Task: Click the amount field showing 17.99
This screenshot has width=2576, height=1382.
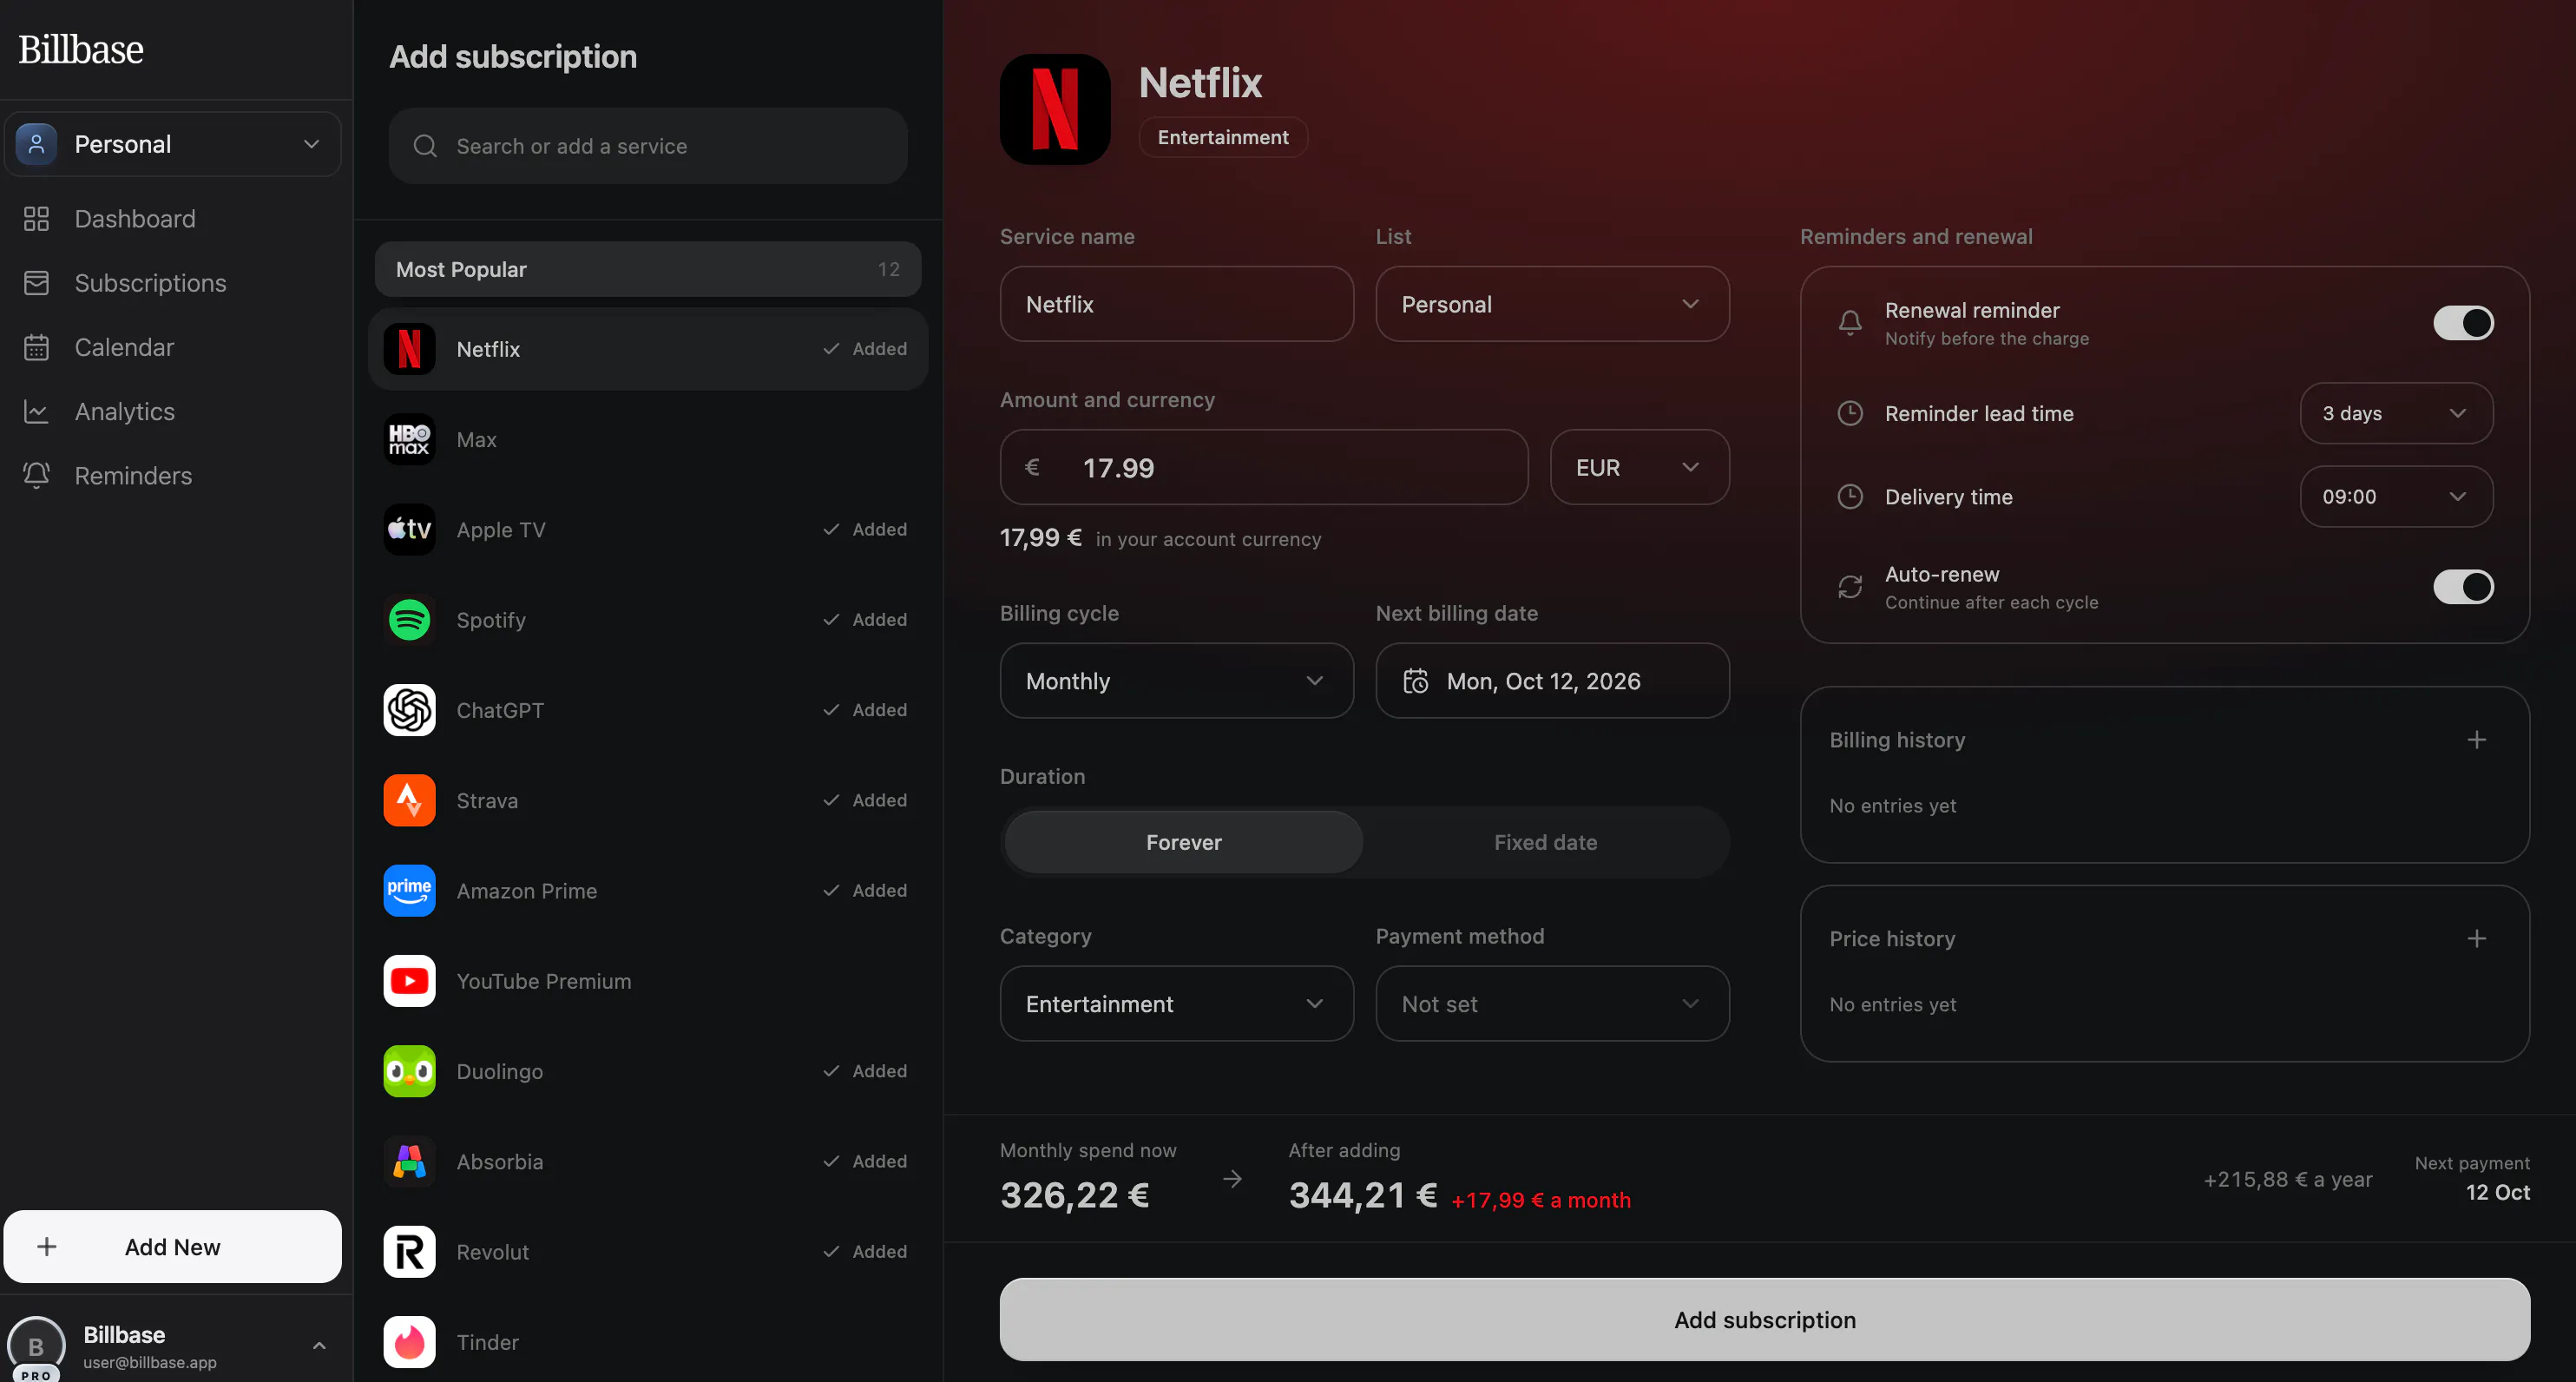Action: point(1264,467)
